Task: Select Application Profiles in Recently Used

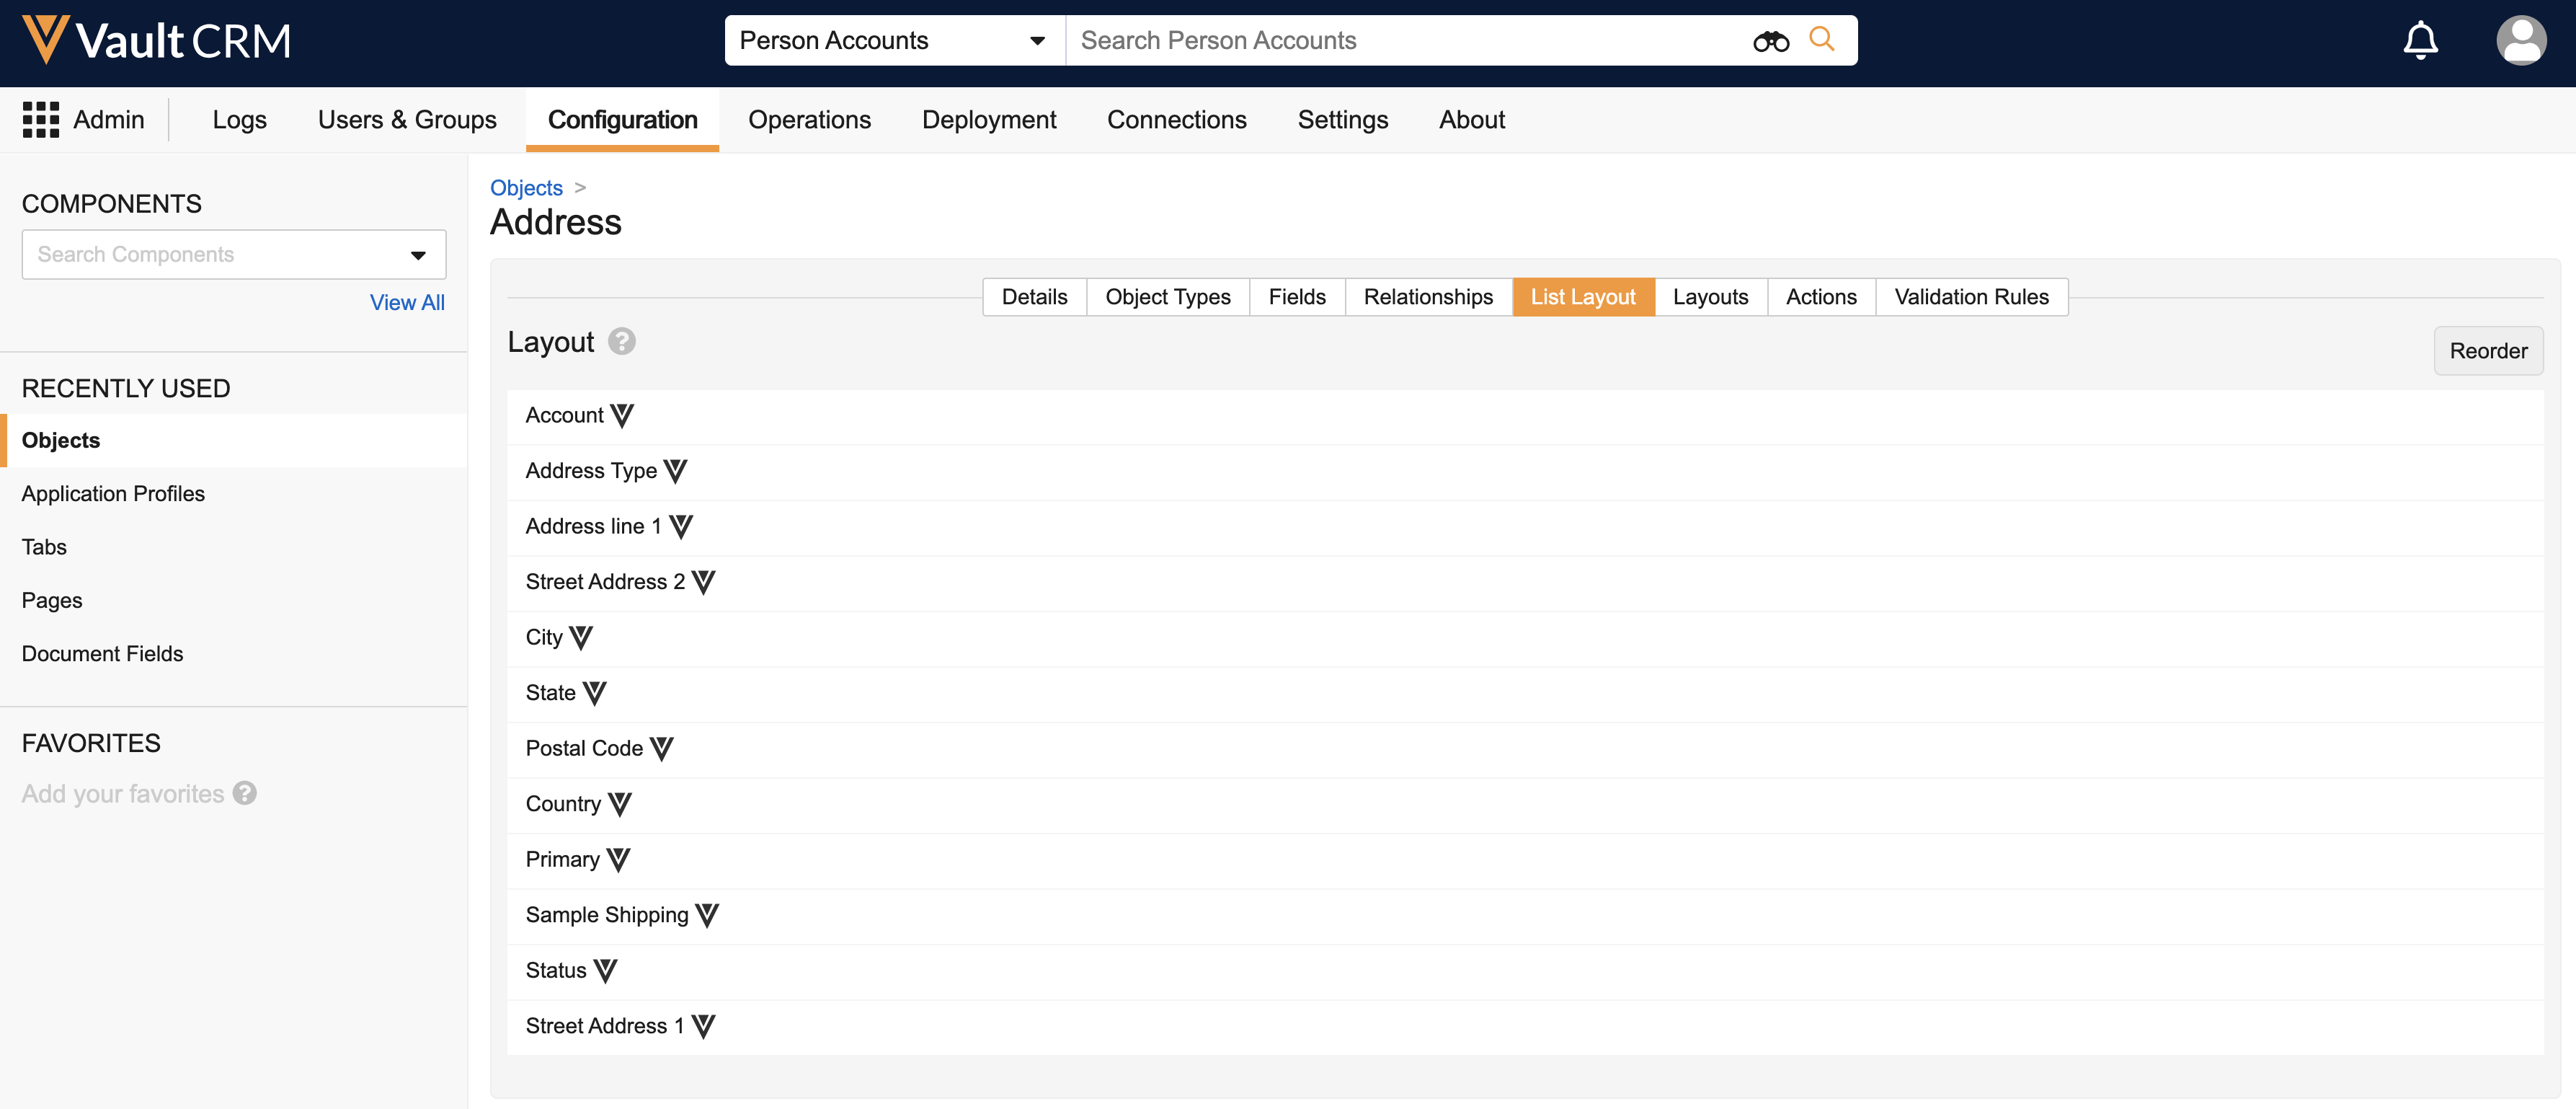Action: click(x=113, y=494)
